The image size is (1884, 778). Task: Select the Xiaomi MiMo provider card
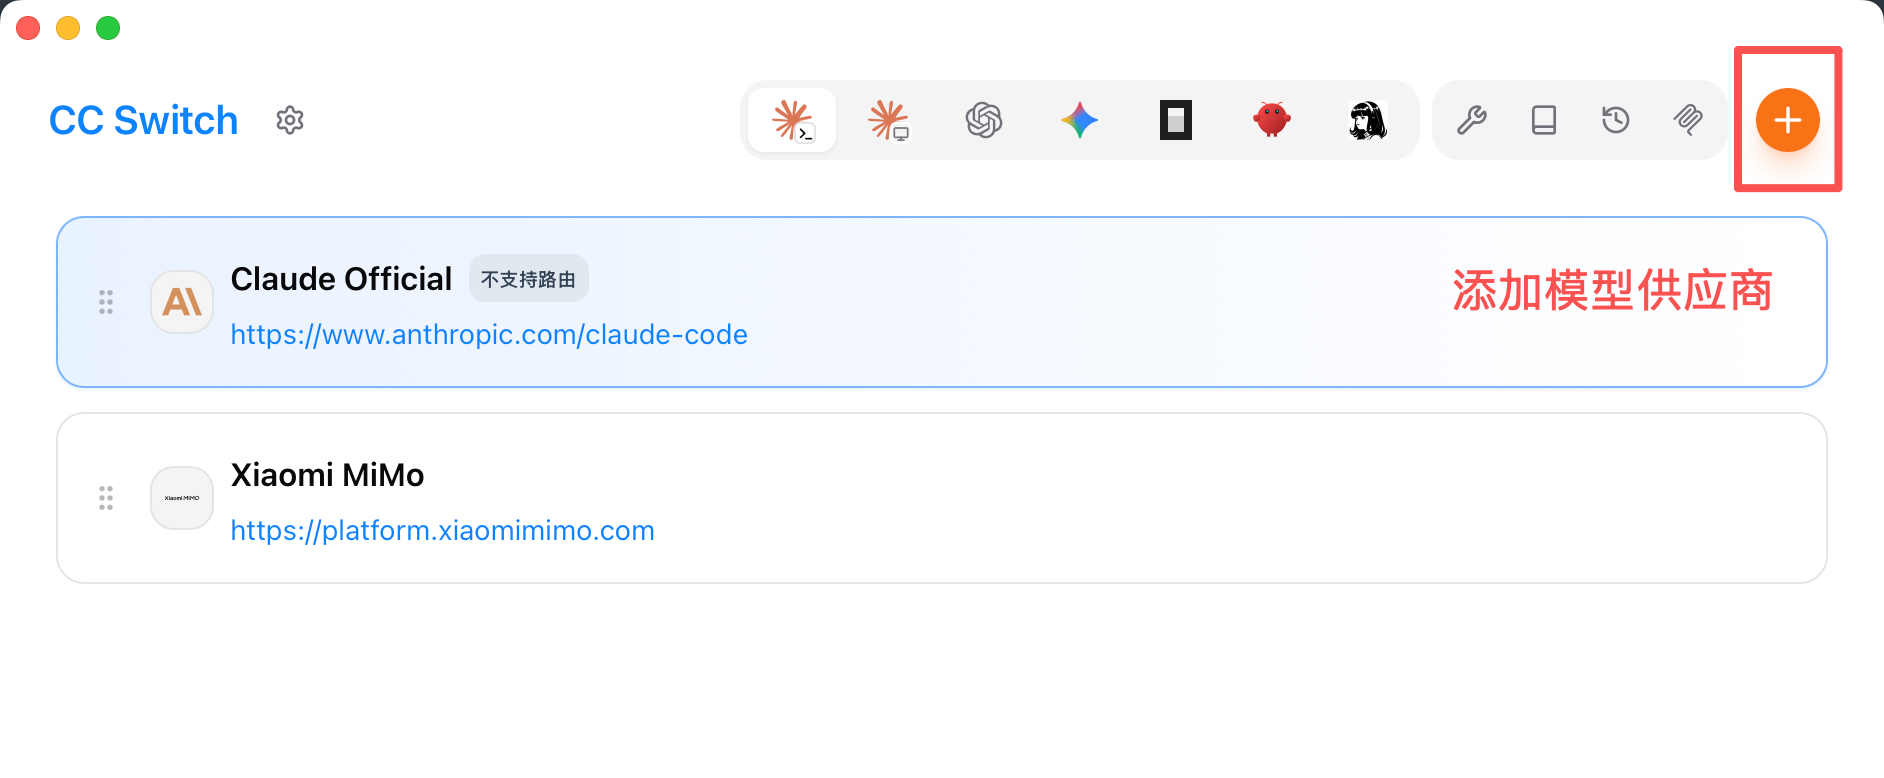coord(942,498)
